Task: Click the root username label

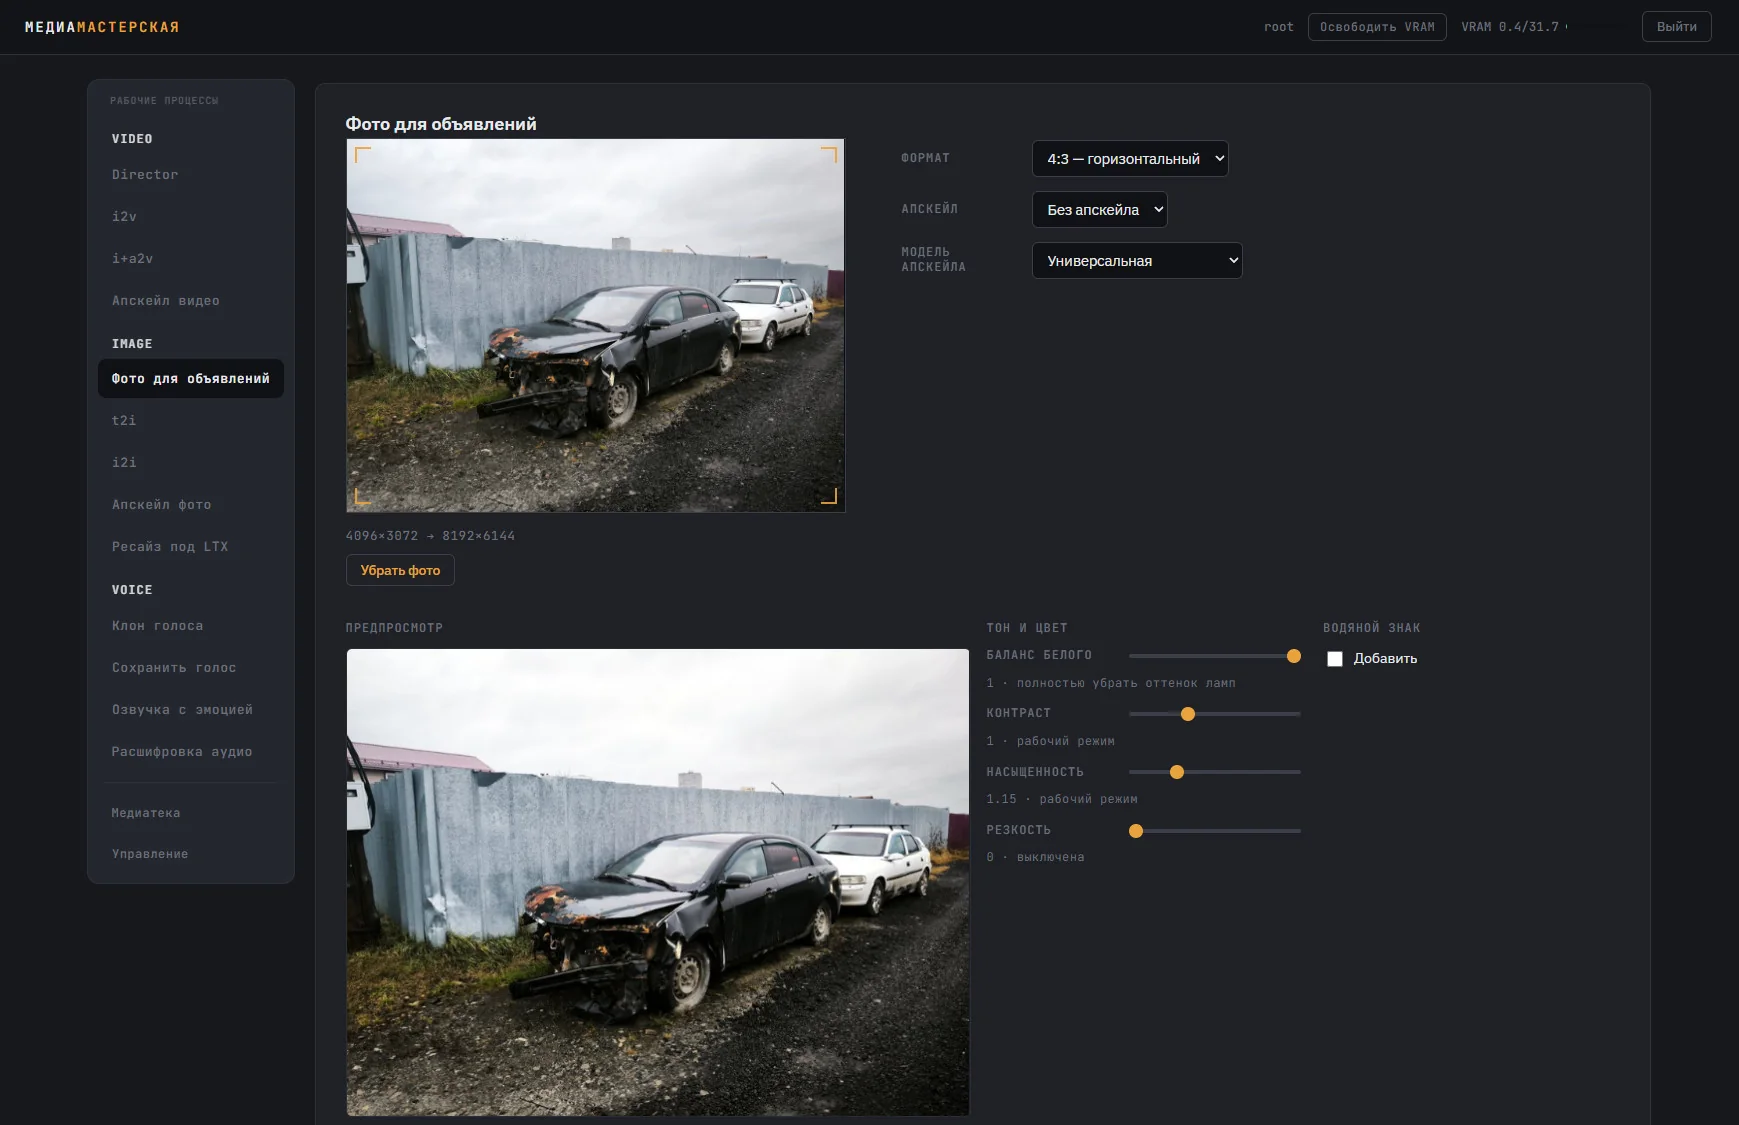Action: point(1279,27)
